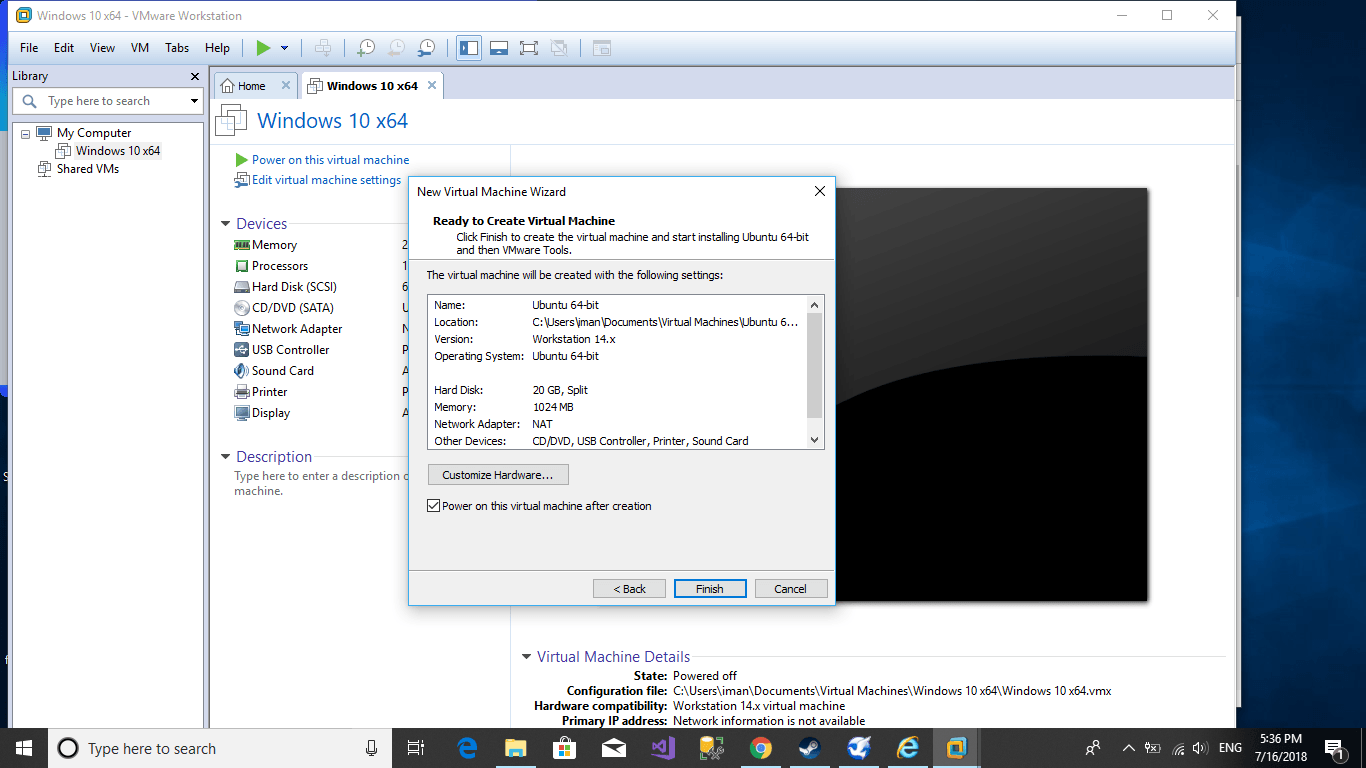Click the Back button in wizard
1366x768 pixels.
pyautogui.click(x=629, y=589)
